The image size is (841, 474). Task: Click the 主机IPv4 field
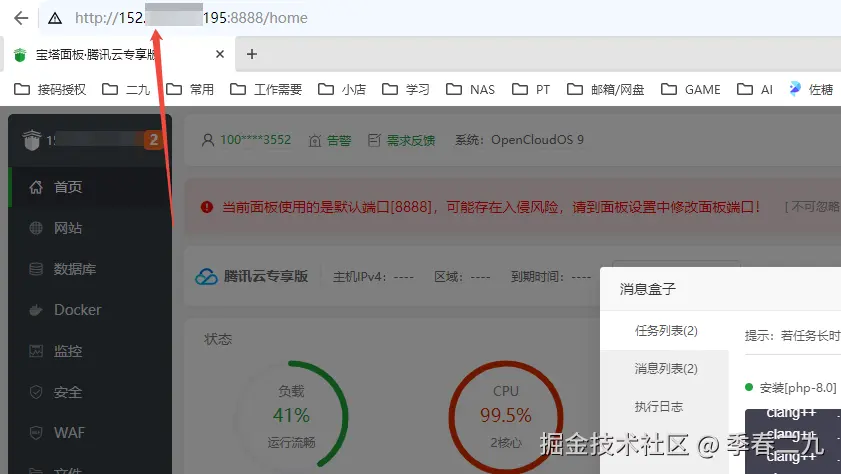[373, 277]
